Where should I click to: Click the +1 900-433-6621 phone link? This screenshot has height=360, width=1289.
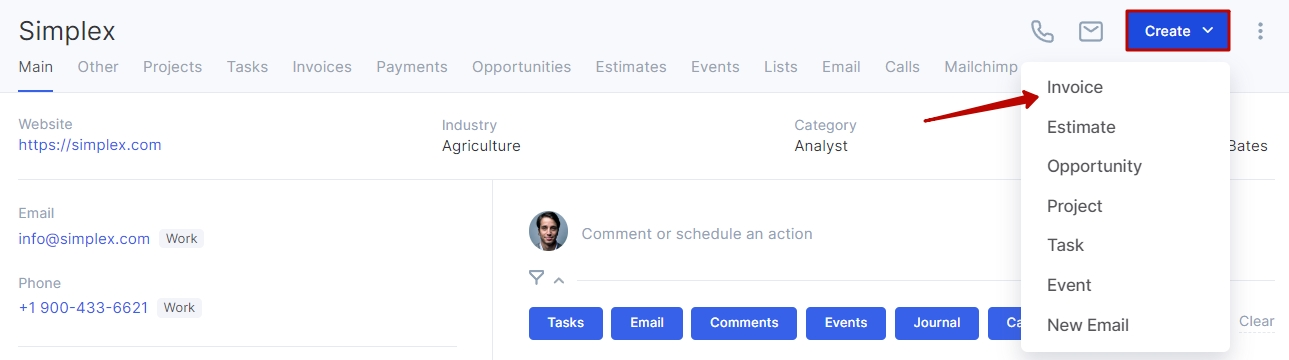tap(83, 308)
